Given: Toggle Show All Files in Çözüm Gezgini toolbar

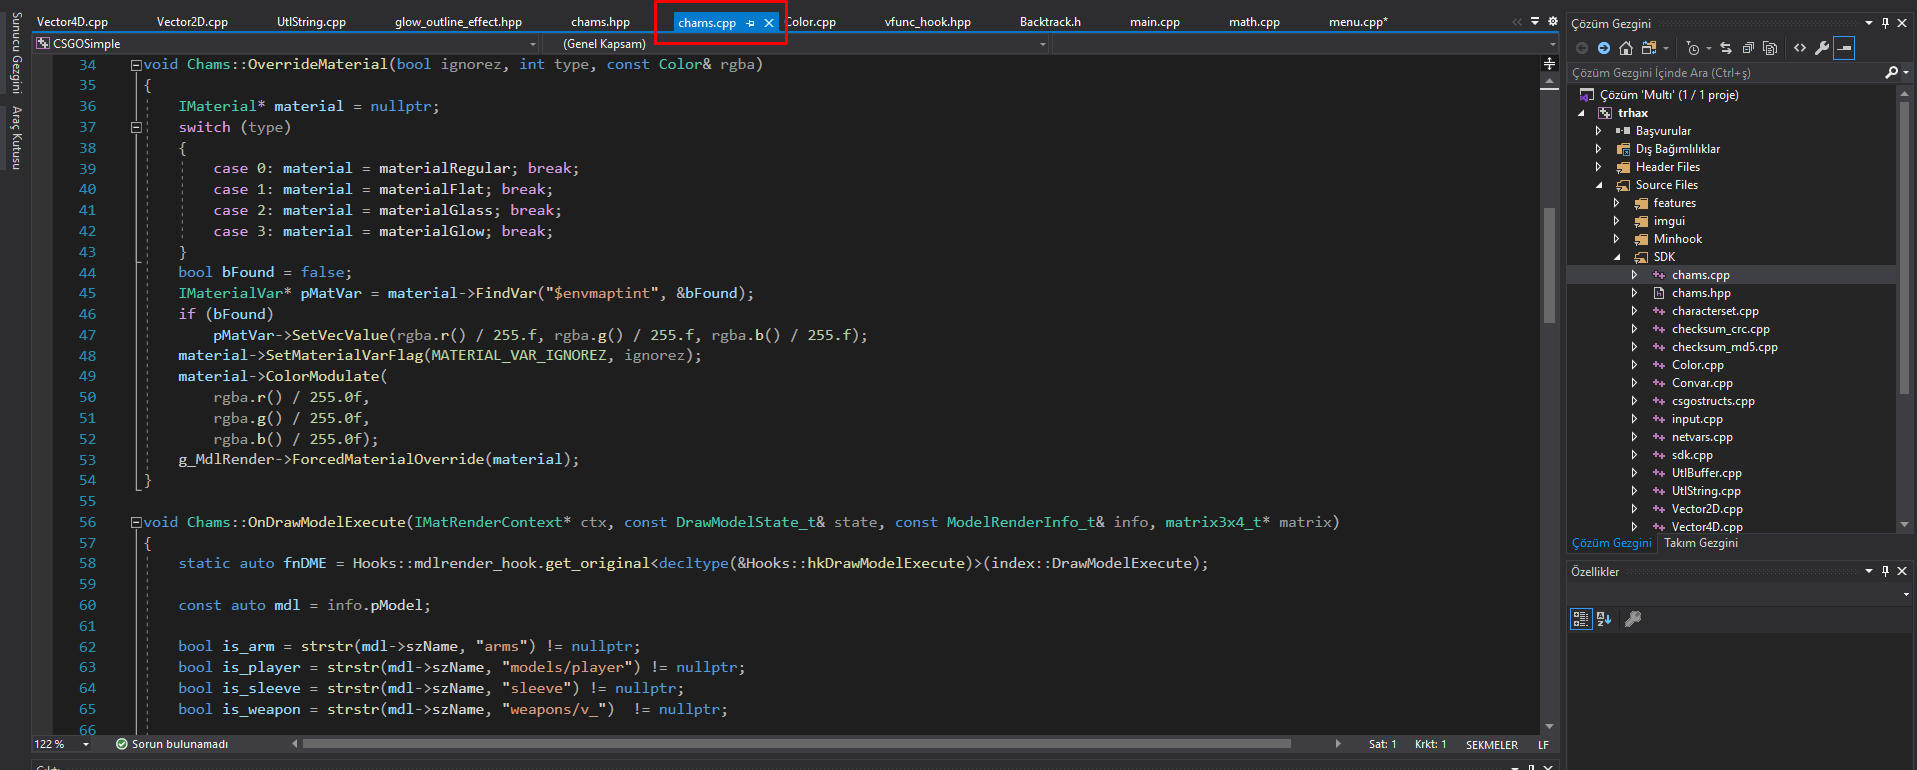Looking at the screenshot, I should (x=1770, y=48).
